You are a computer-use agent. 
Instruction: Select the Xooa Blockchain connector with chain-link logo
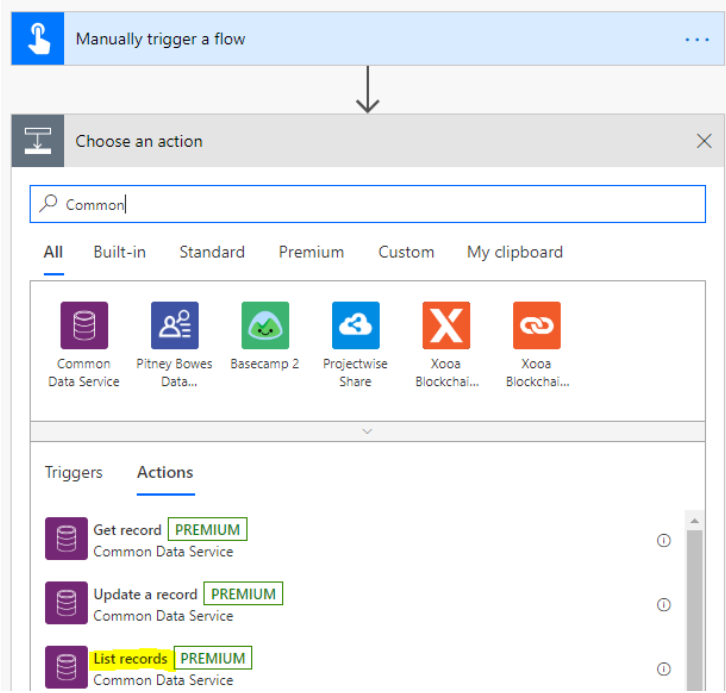pyautogui.click(x=537, y=325)
